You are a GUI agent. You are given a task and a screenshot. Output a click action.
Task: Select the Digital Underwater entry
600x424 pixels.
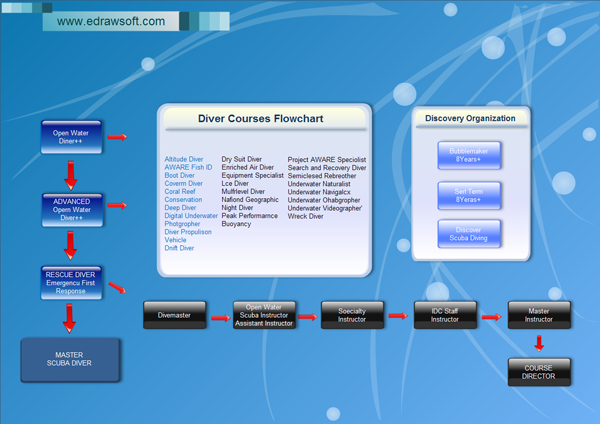191,215
